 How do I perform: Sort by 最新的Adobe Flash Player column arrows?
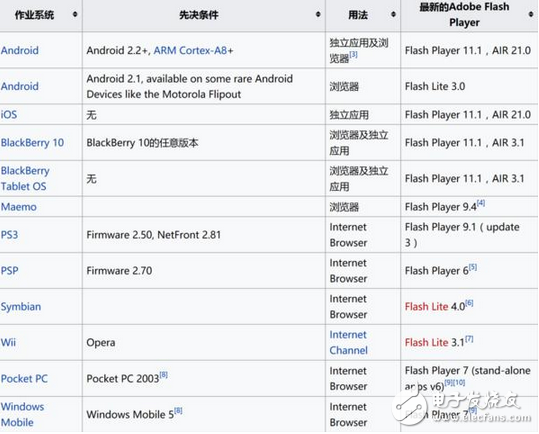[531, 14]
